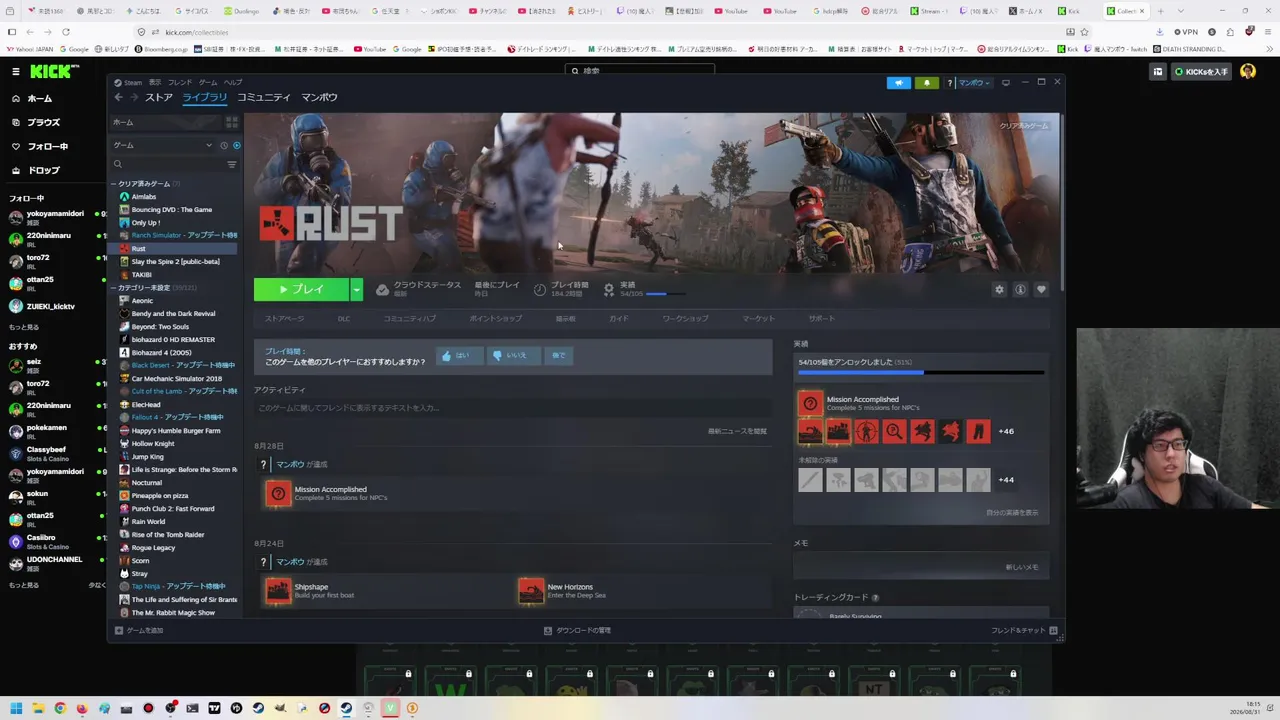1280x720 pixels.
Task: Open the フレンド menu
Action: (180, 82)
